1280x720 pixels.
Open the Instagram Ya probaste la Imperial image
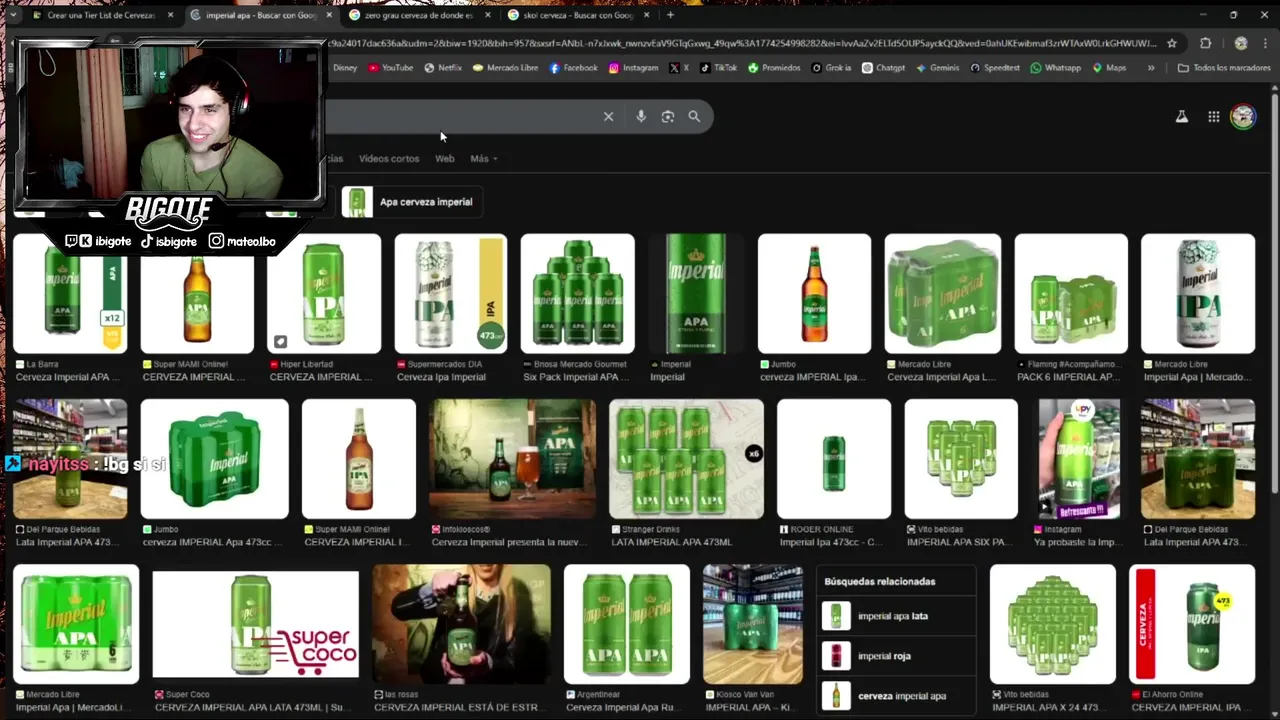coord(1080,459)
